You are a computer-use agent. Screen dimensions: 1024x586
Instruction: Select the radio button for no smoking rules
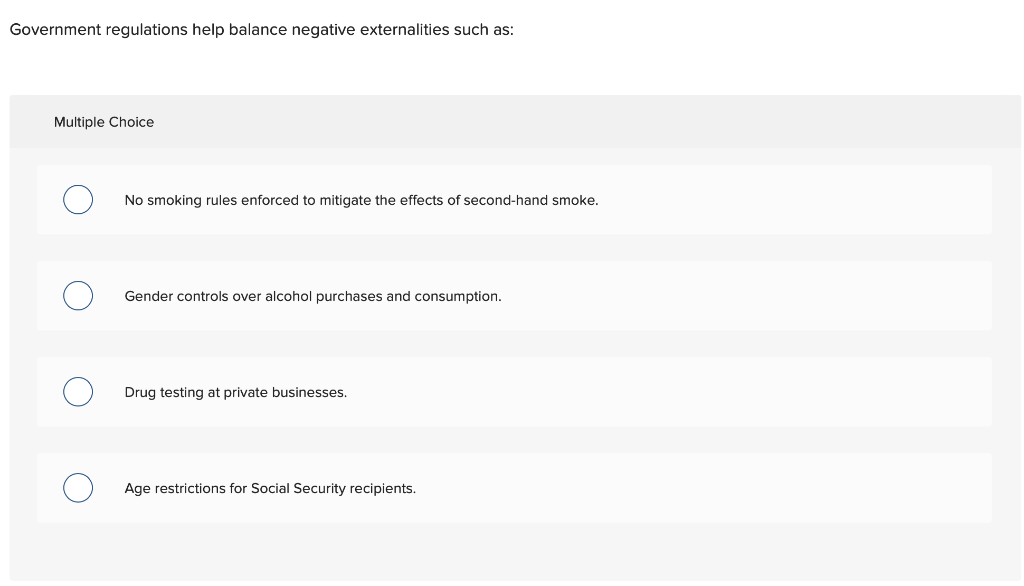point(78,200)
